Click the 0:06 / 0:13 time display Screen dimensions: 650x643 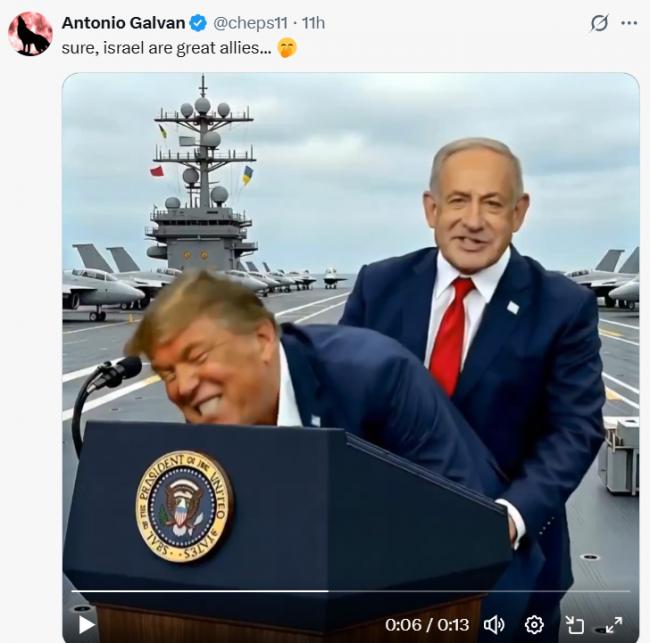point(427,625)
